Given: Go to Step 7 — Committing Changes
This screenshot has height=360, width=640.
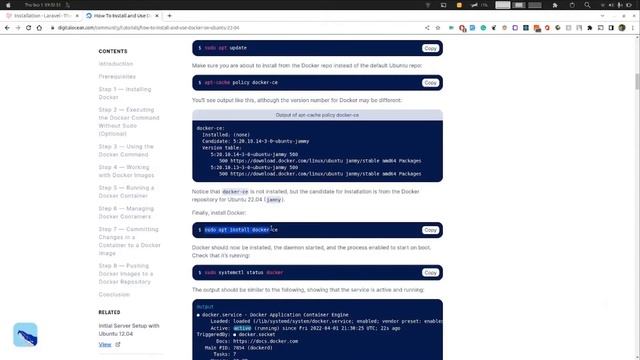Looking at the screenshot, I should coord(129,241).
